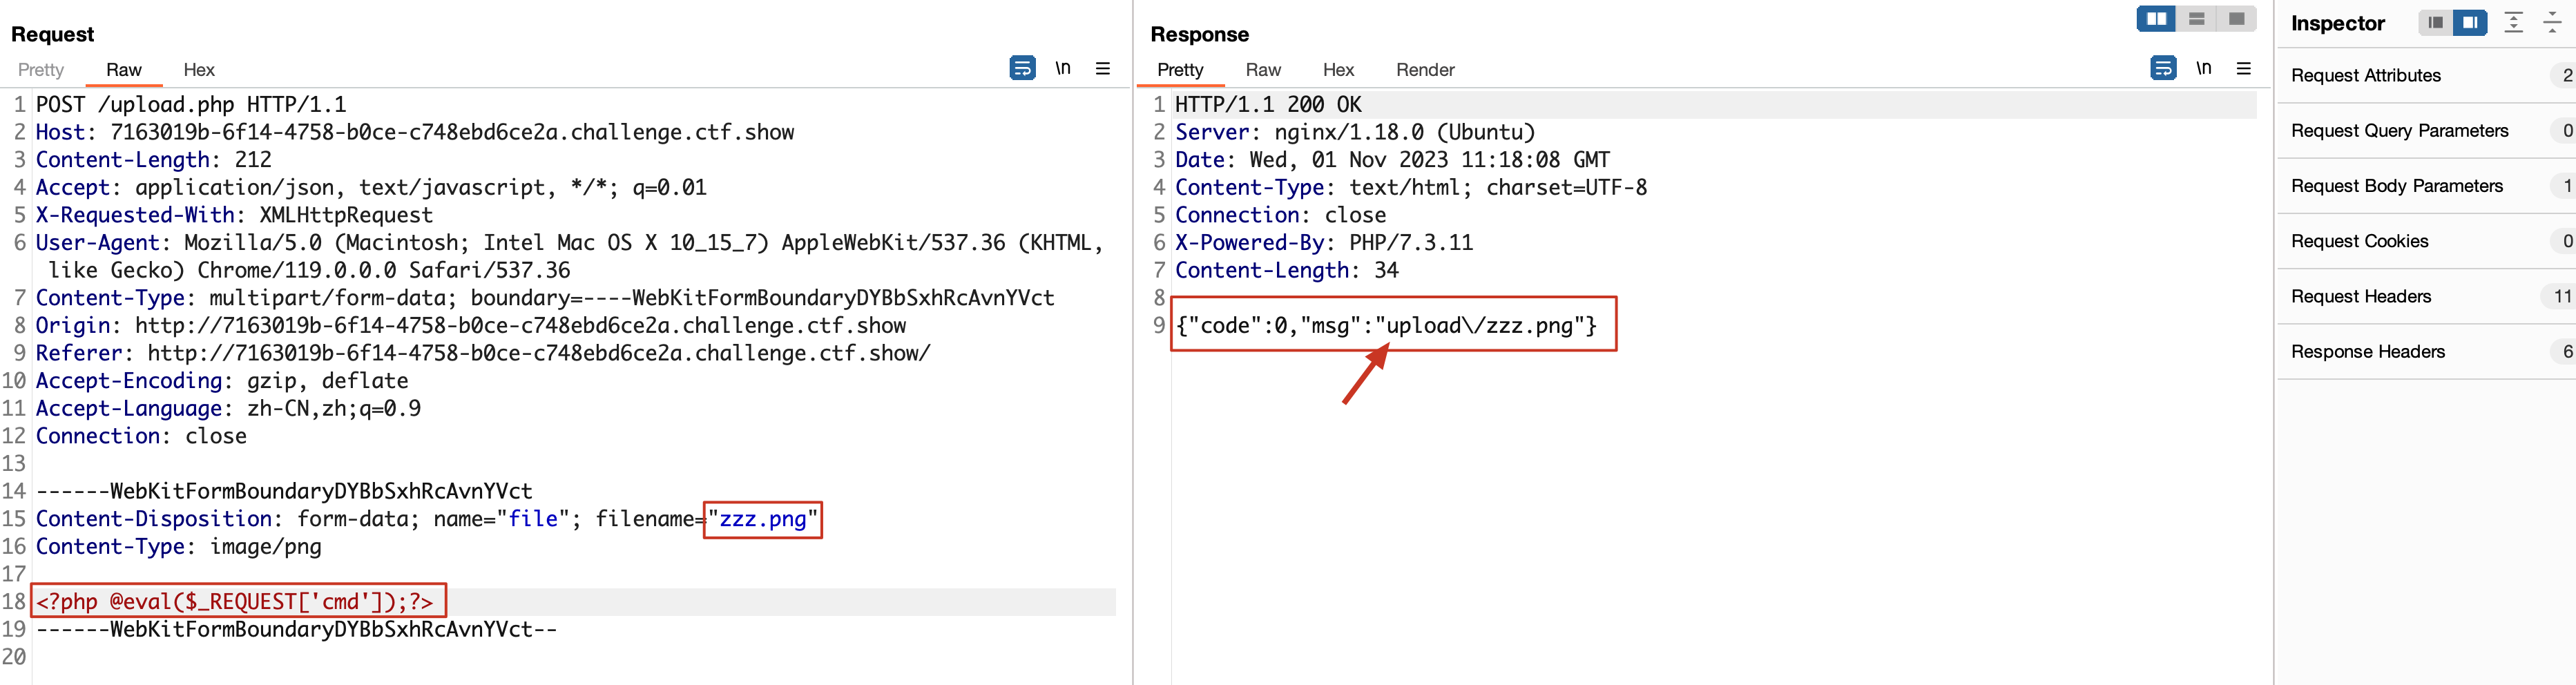This screenshot has height=685, width=2576.
Task: Click the Date response header
Action: [1392, 160]
